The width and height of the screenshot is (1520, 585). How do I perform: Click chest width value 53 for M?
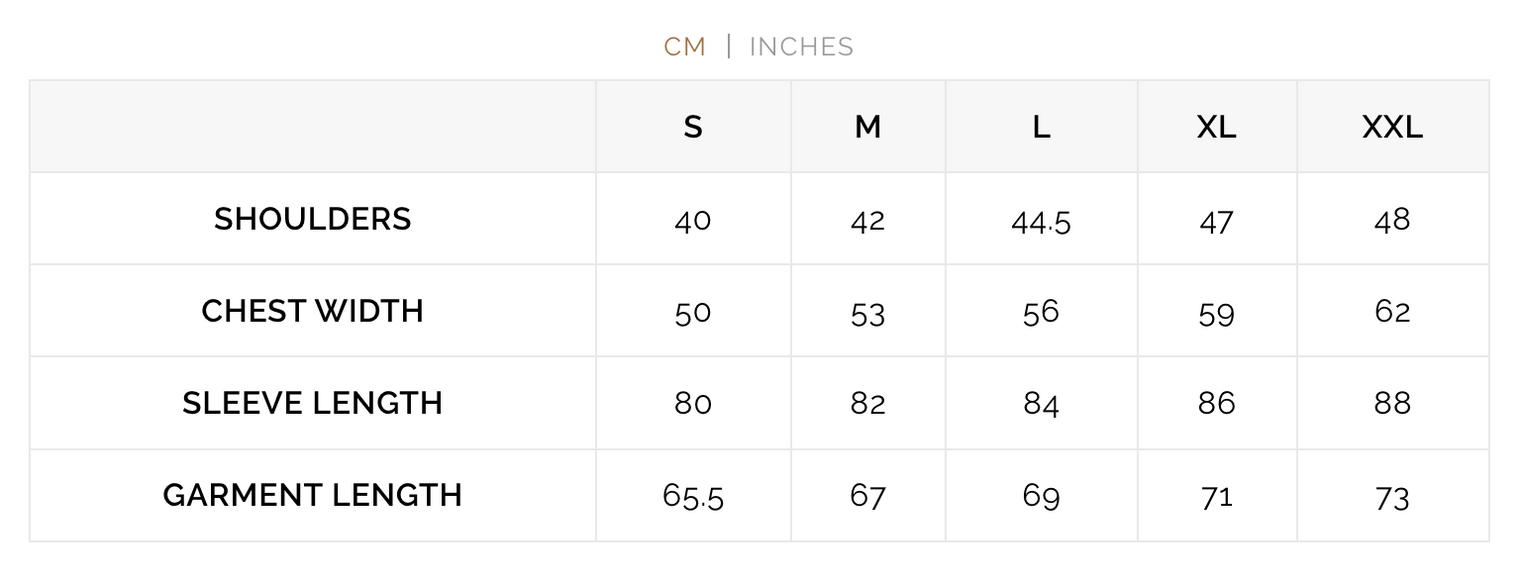[x=868, y=314]
